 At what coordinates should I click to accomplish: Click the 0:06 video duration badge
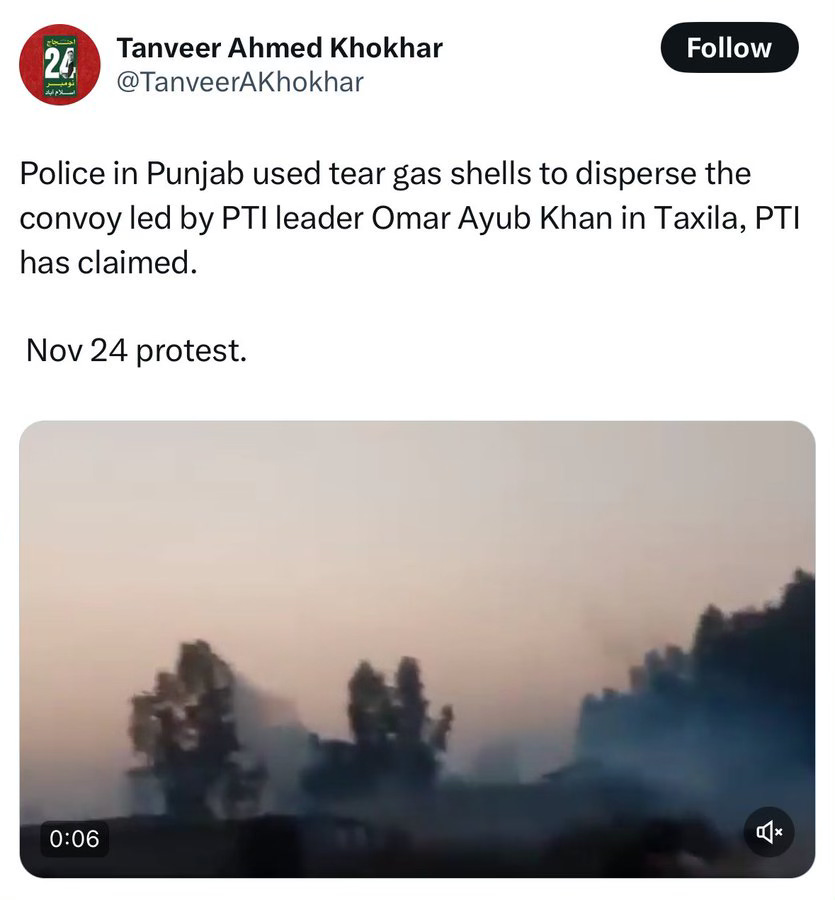74,839
